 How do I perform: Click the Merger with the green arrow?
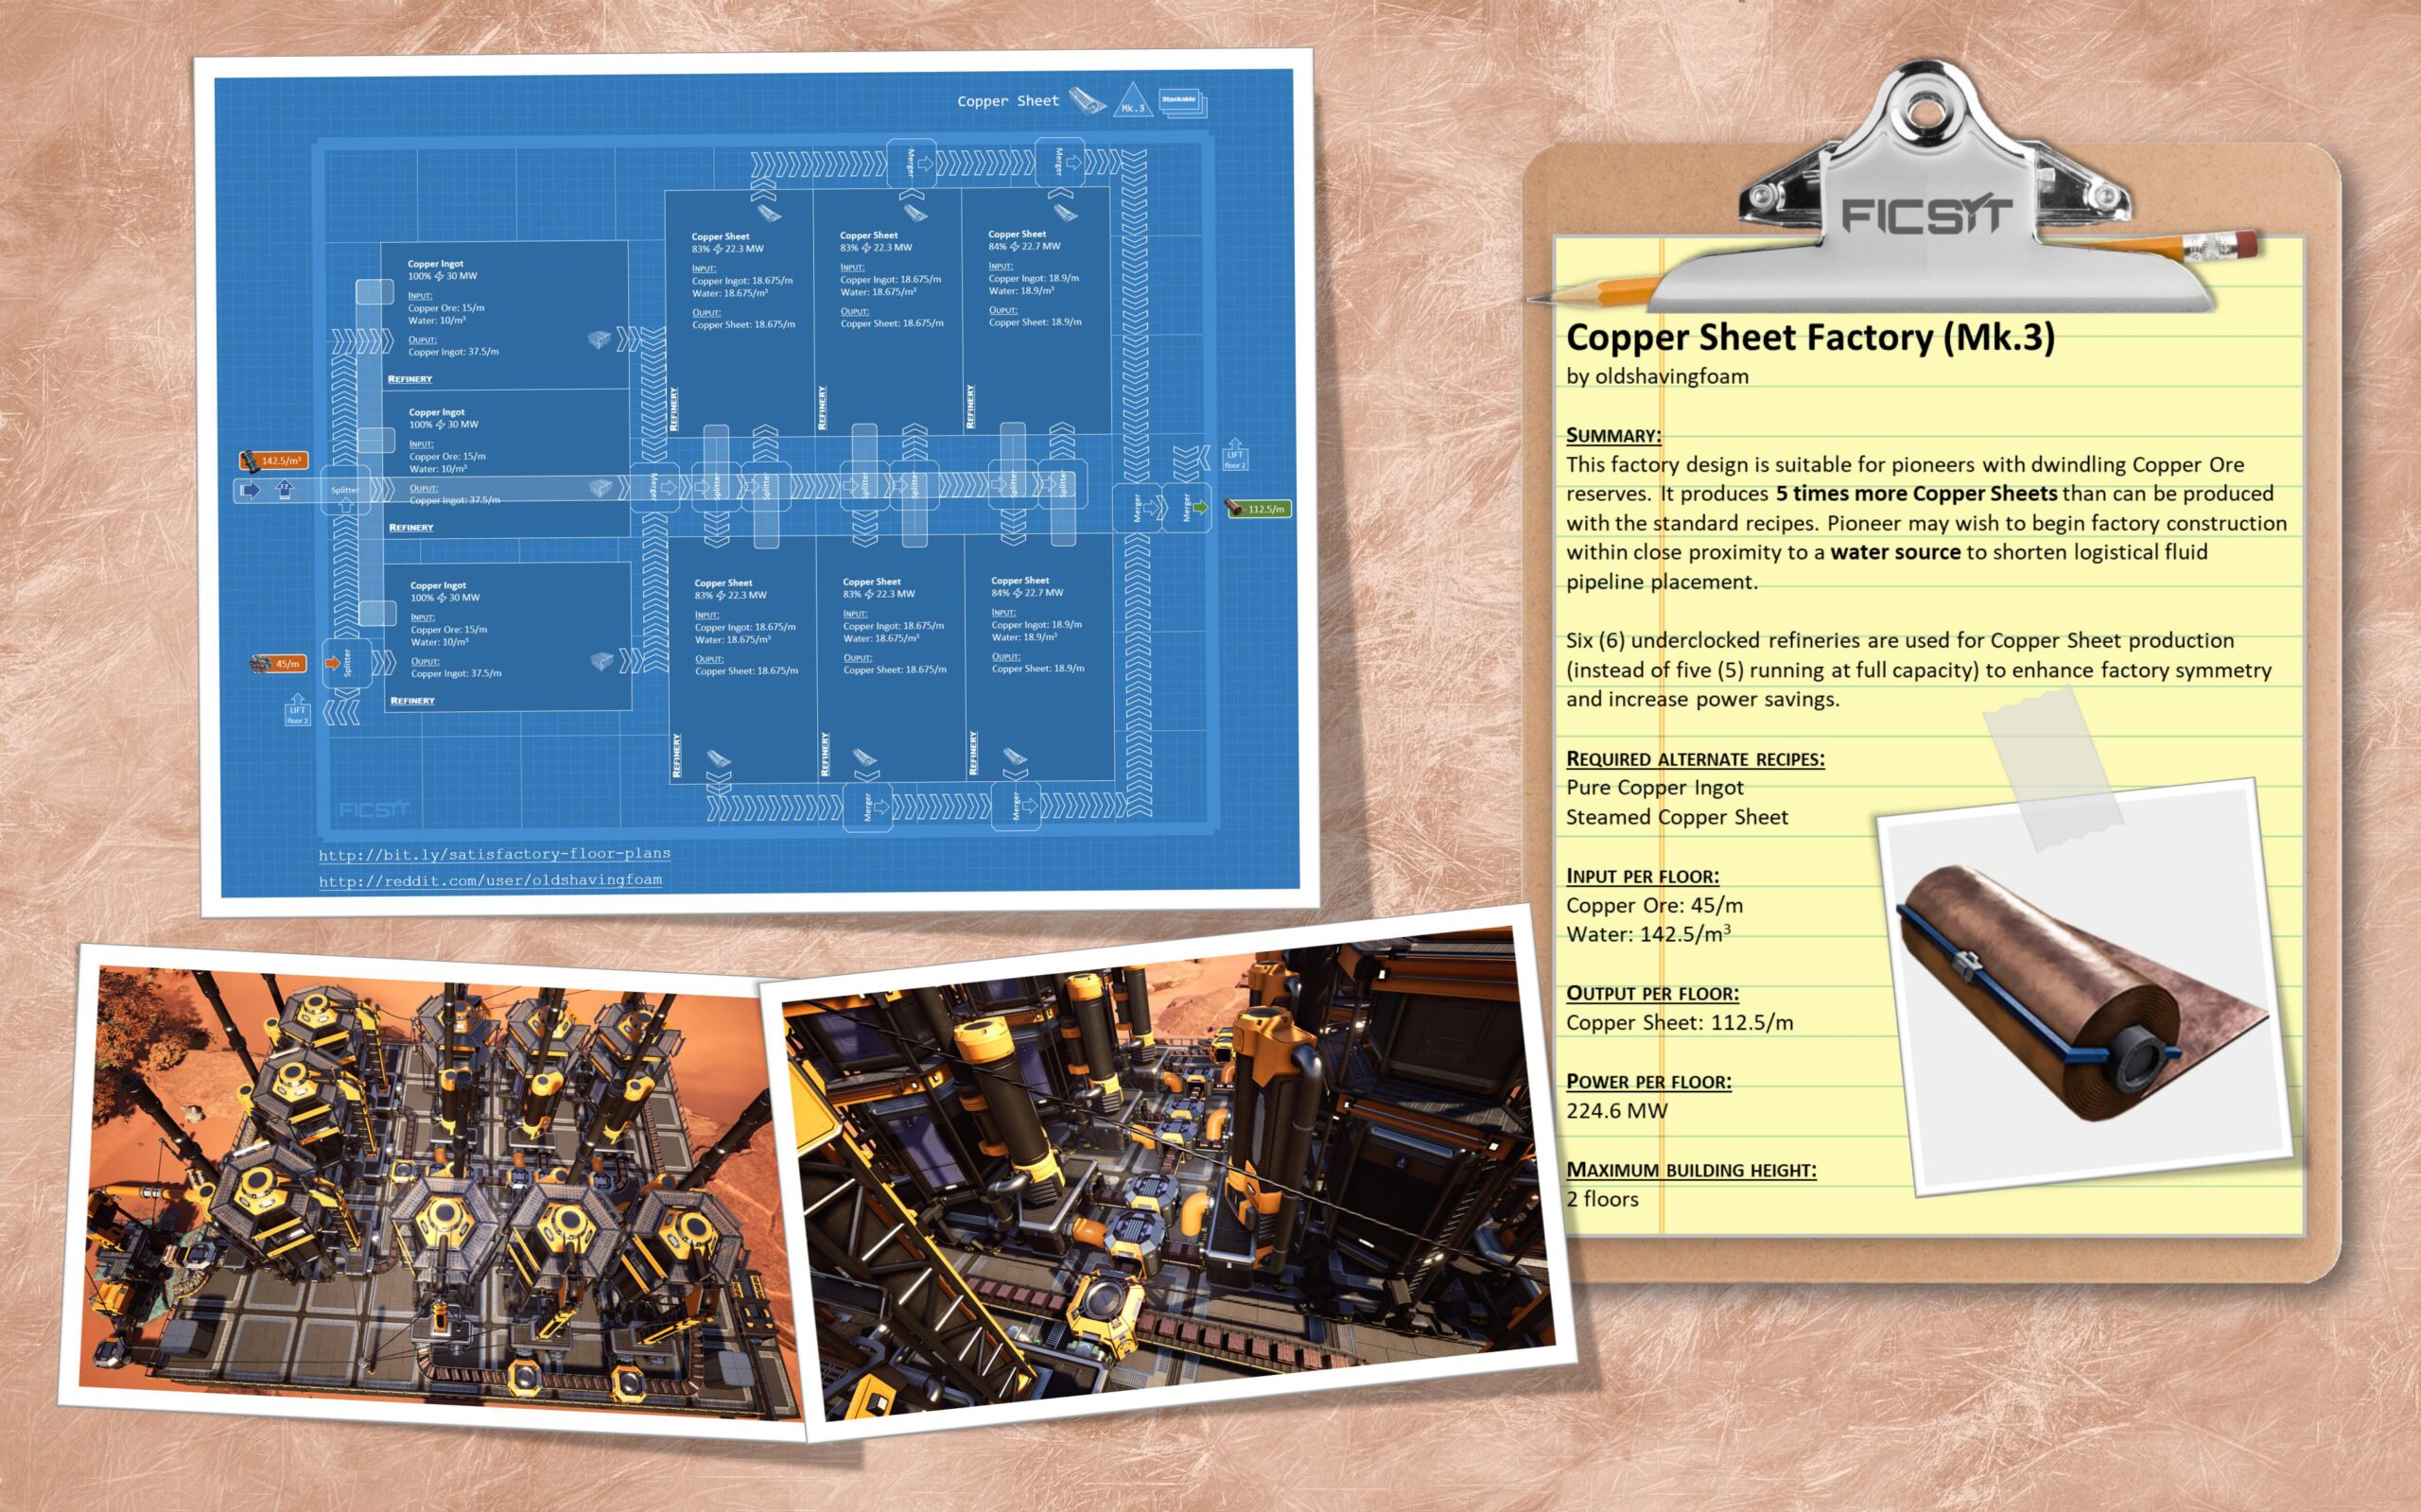tap(1188, 508)
